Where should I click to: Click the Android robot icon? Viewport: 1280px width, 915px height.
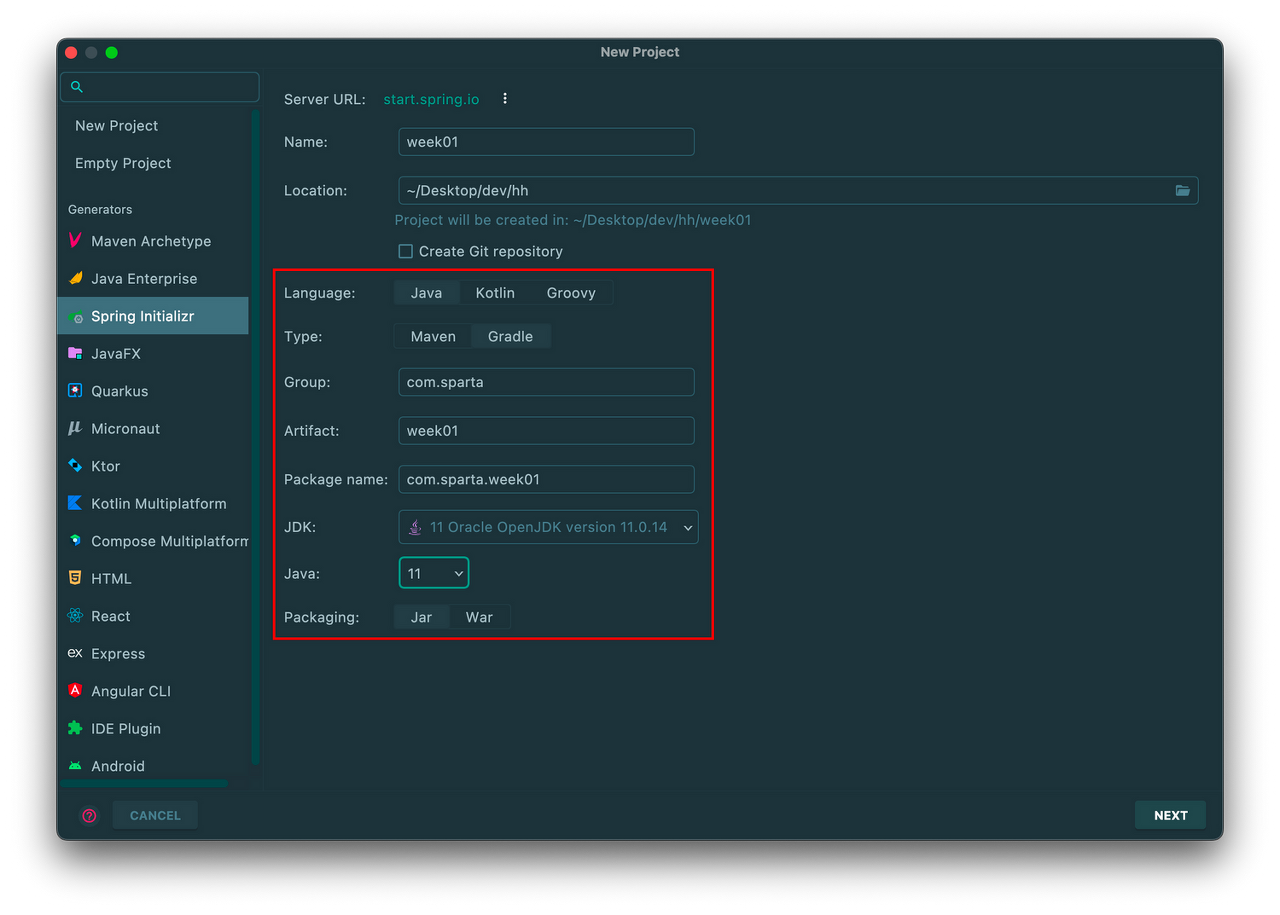(75, 766)
